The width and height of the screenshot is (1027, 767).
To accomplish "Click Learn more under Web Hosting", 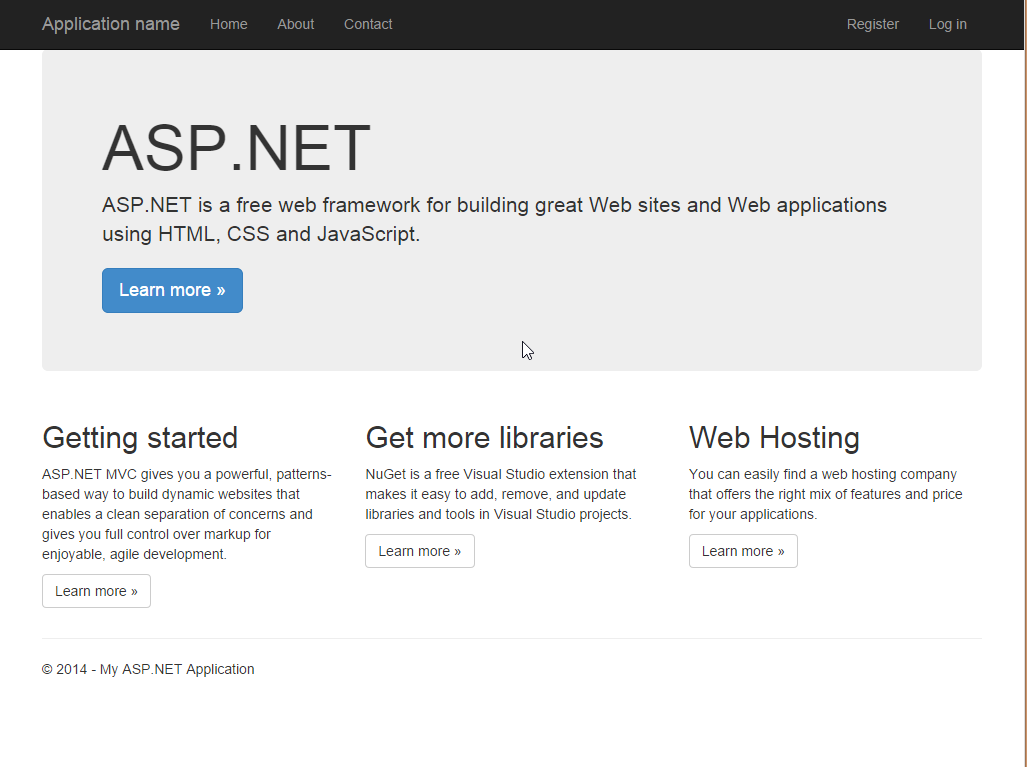I will coord(743,550).
